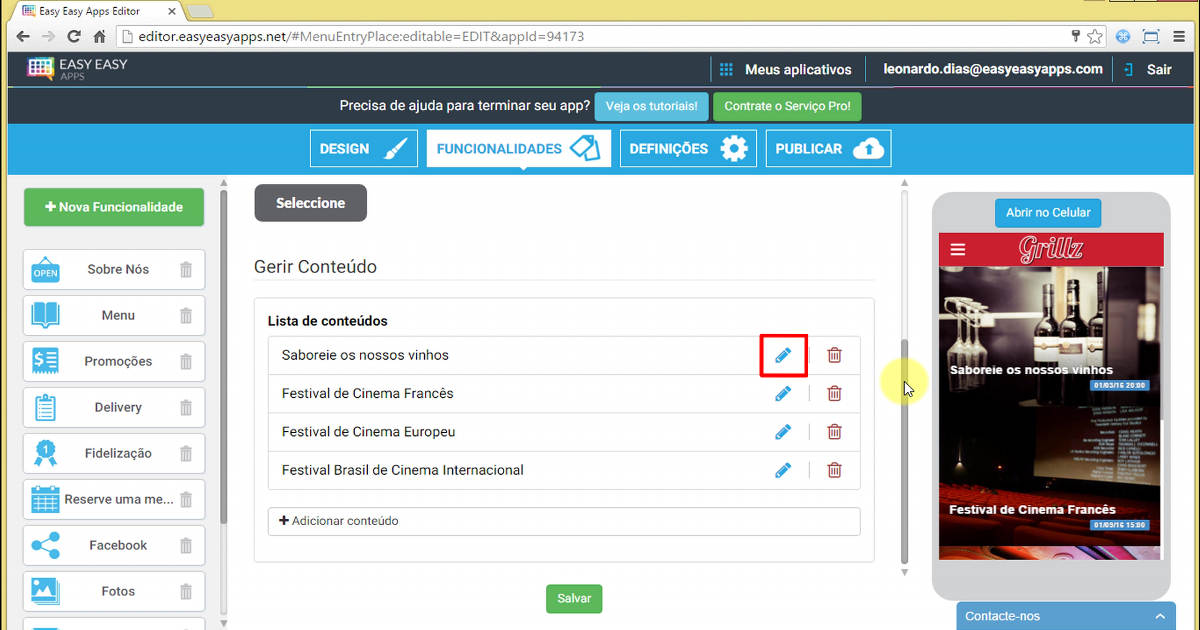Switch to the DESIGN tab
1200x630 pixels.
click(363, 149)
